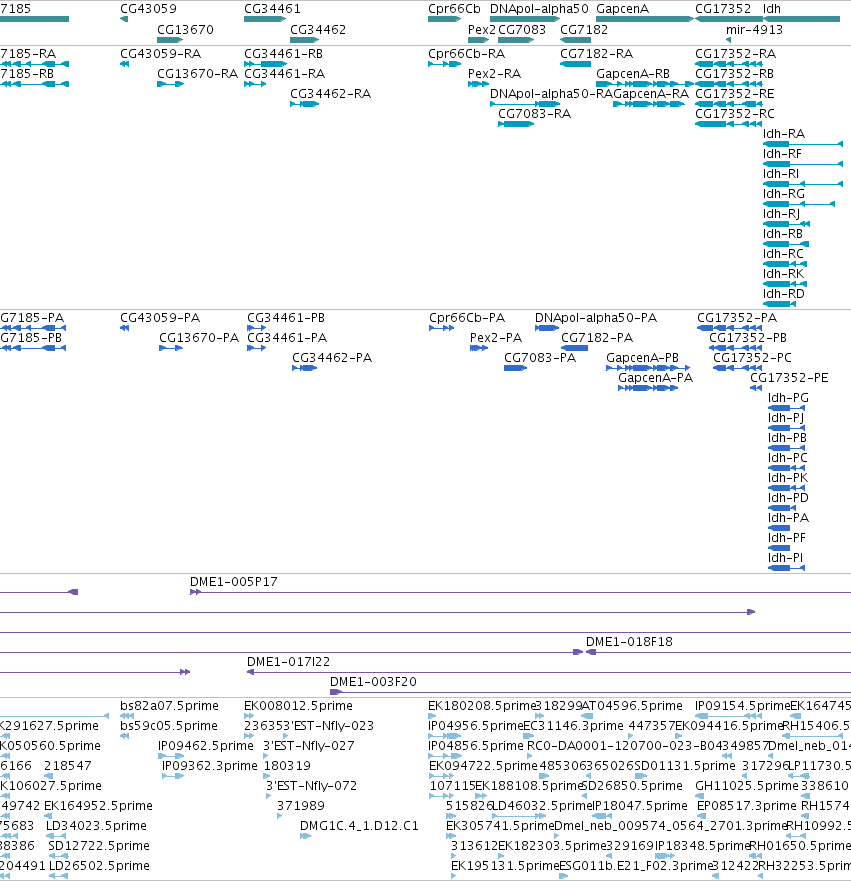Image resolution: width=851 pixels, height=881 pixels.
Task: Click the bs59c05.5prime EST label
Action: click(x=169, y=726)
